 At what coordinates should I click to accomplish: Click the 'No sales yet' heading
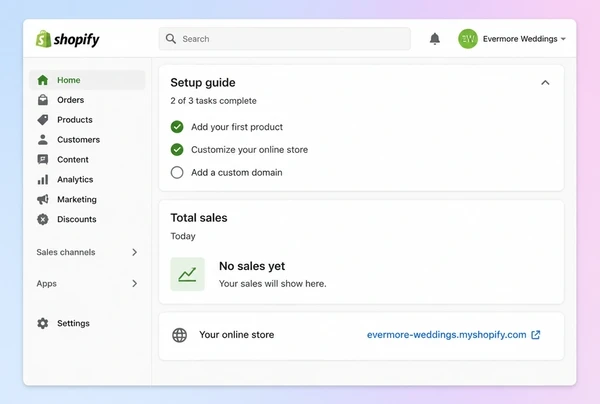point(252,266)
